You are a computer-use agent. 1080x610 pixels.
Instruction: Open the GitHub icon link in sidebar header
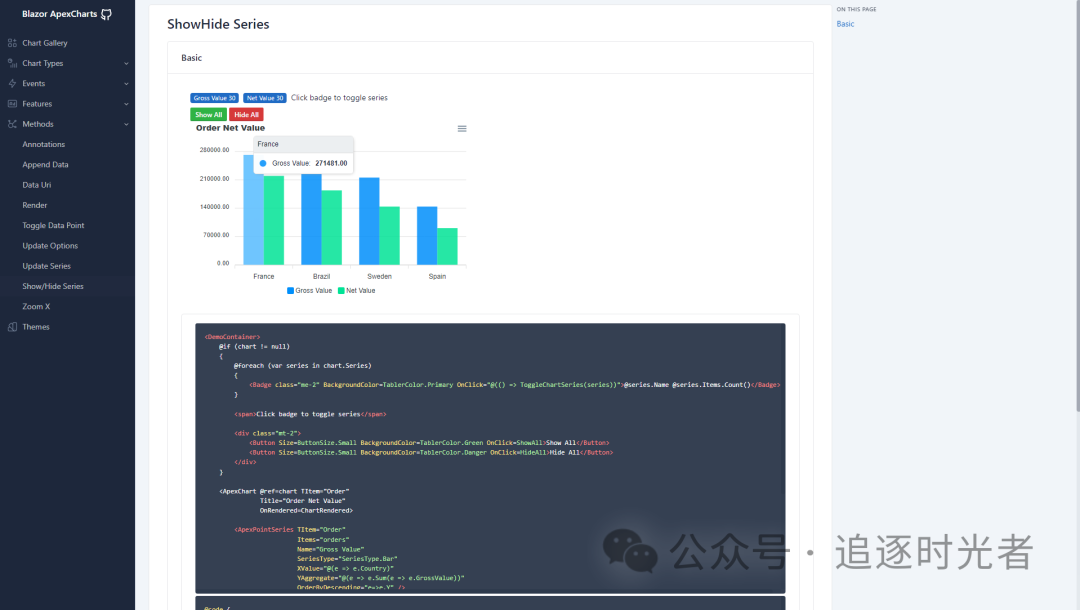click(106, 15)
